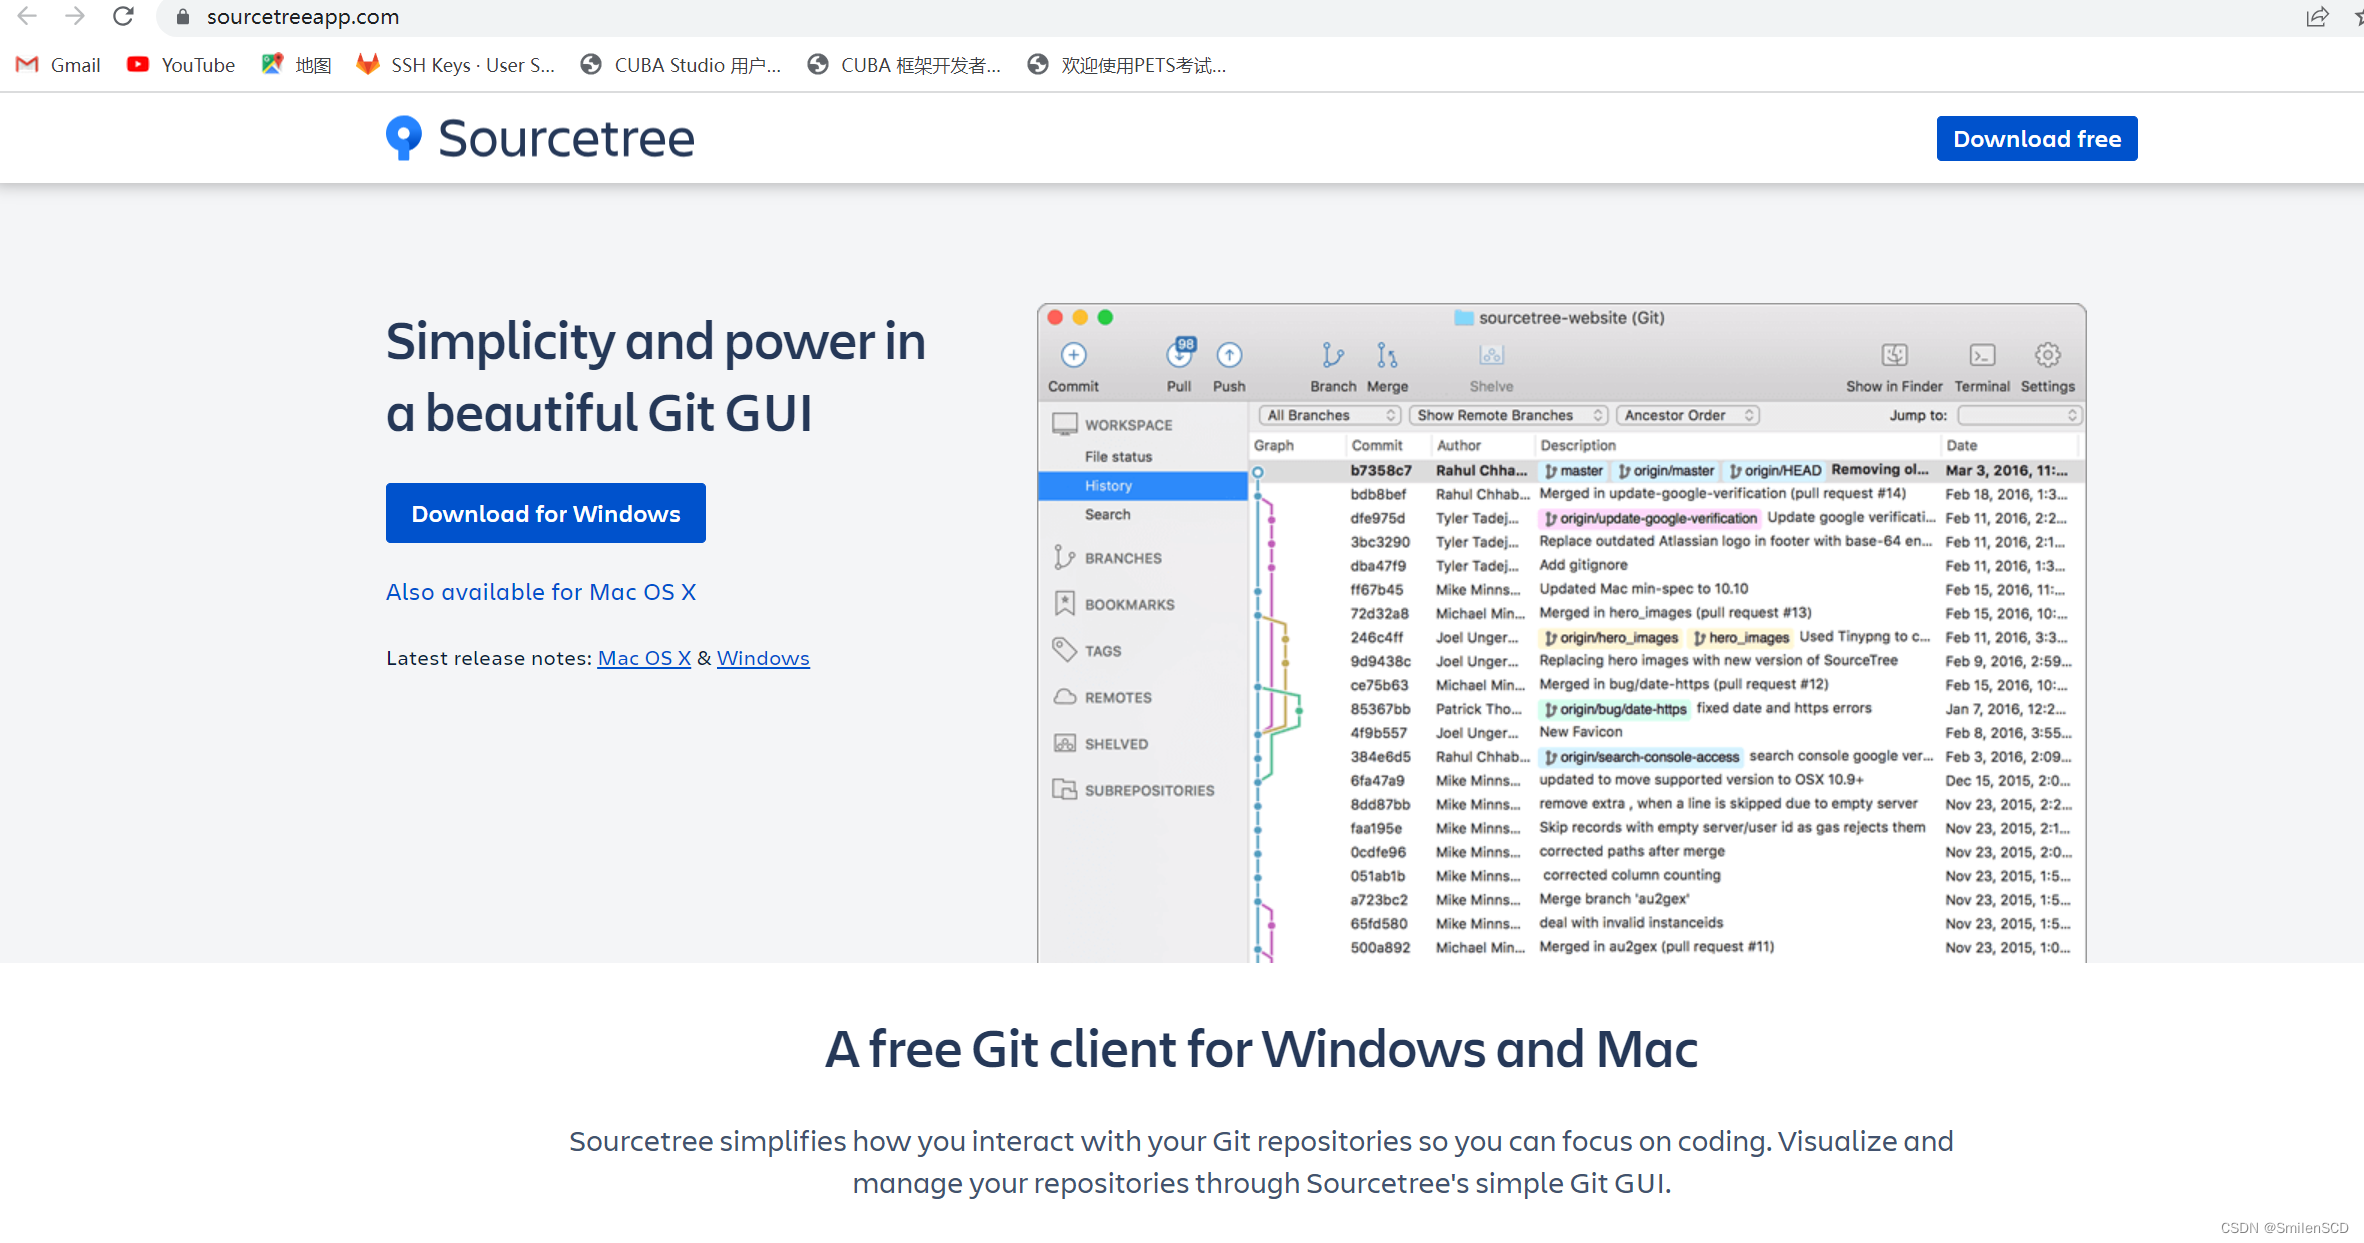Click the Date column header

click(1962, 445)
